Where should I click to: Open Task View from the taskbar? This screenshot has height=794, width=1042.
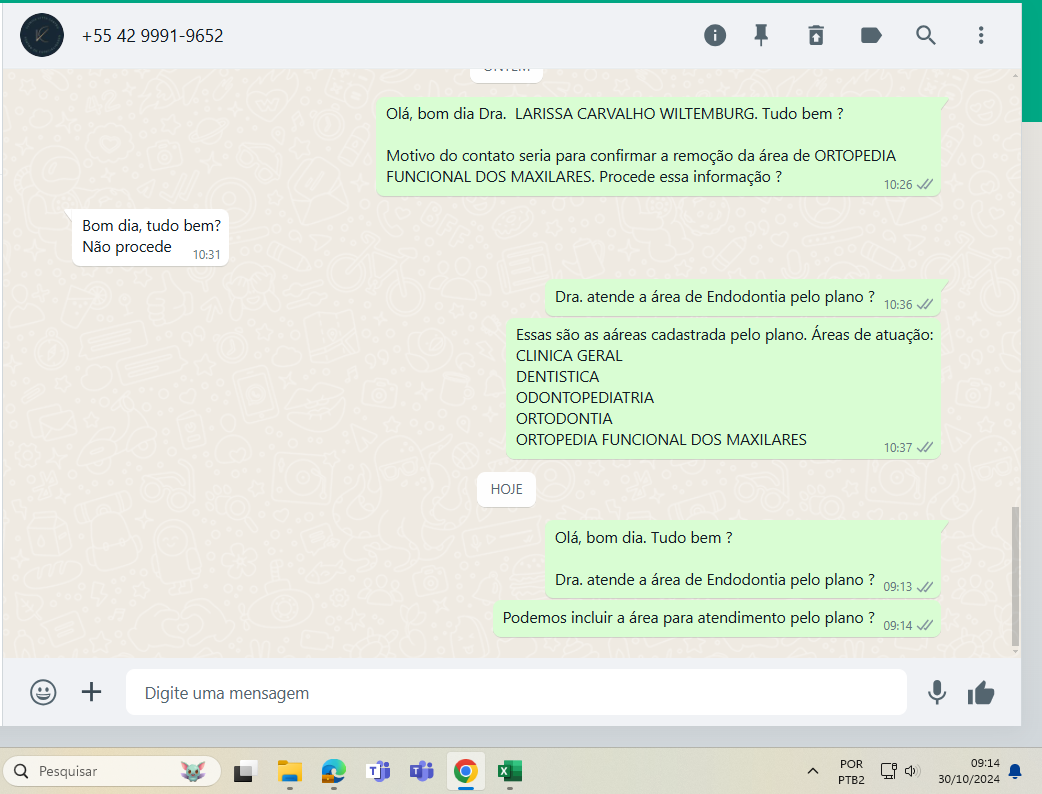click(x=245, y=771)
